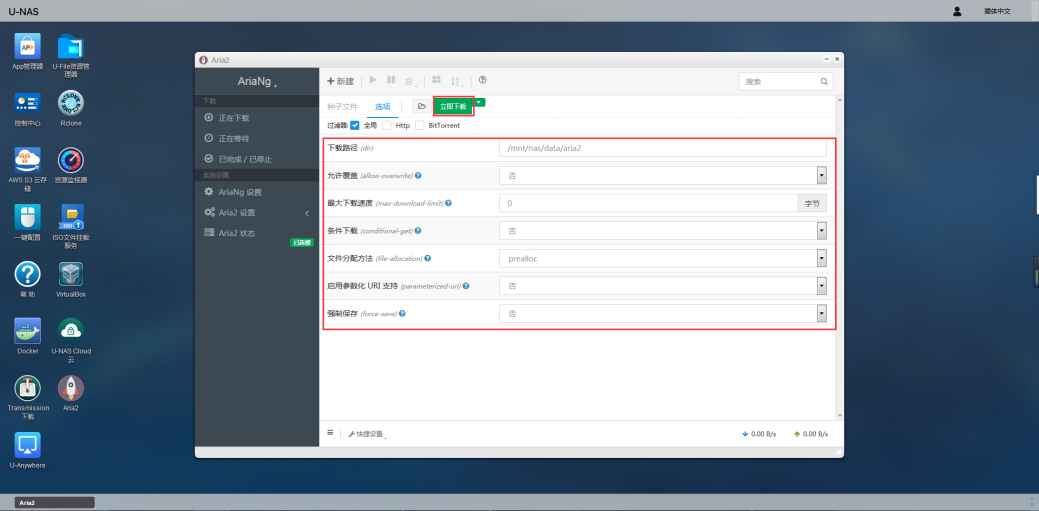Click the 下载路径 input field

tap(663, 148)
